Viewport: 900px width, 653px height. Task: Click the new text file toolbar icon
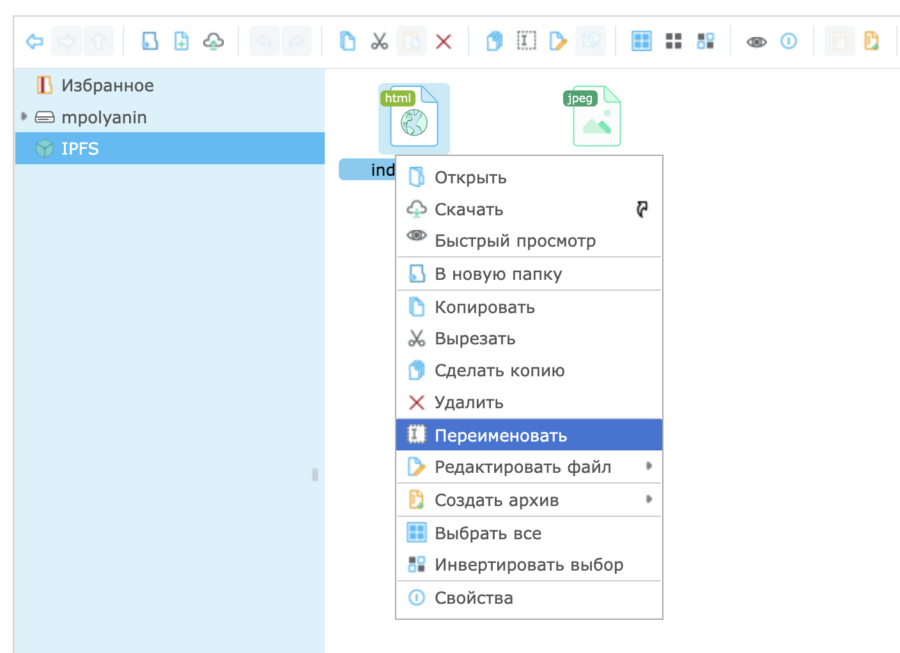pyautogui.click(x=181, y=41)
